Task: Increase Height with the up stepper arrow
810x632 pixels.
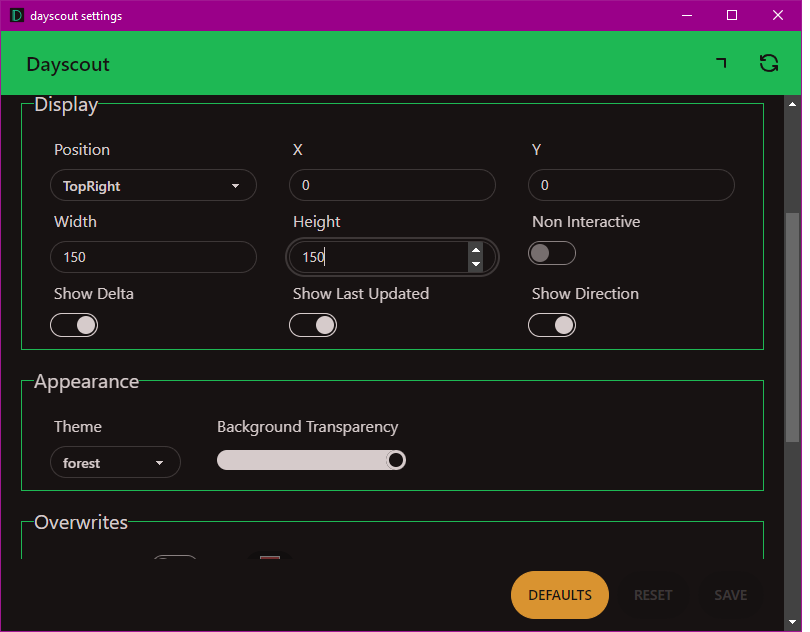Action: point(476,250)
